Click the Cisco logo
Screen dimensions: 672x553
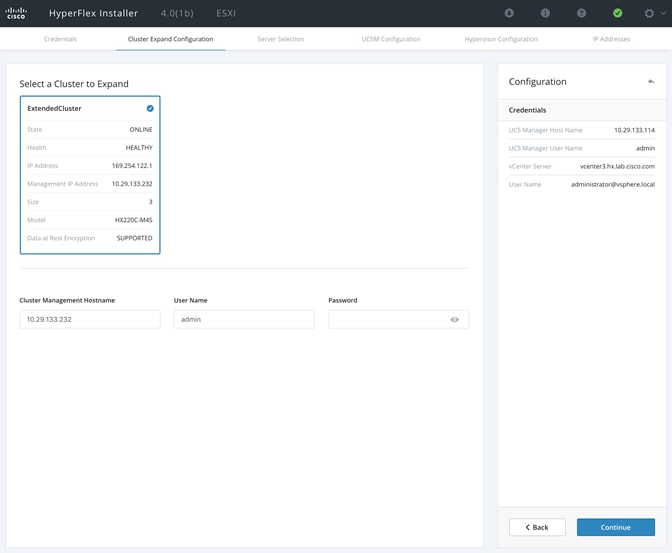(16, 13)
